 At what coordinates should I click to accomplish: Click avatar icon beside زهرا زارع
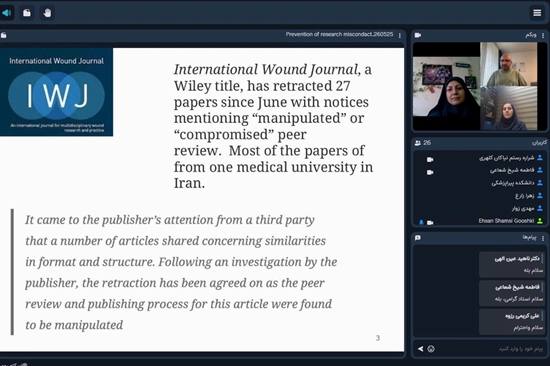540,195
